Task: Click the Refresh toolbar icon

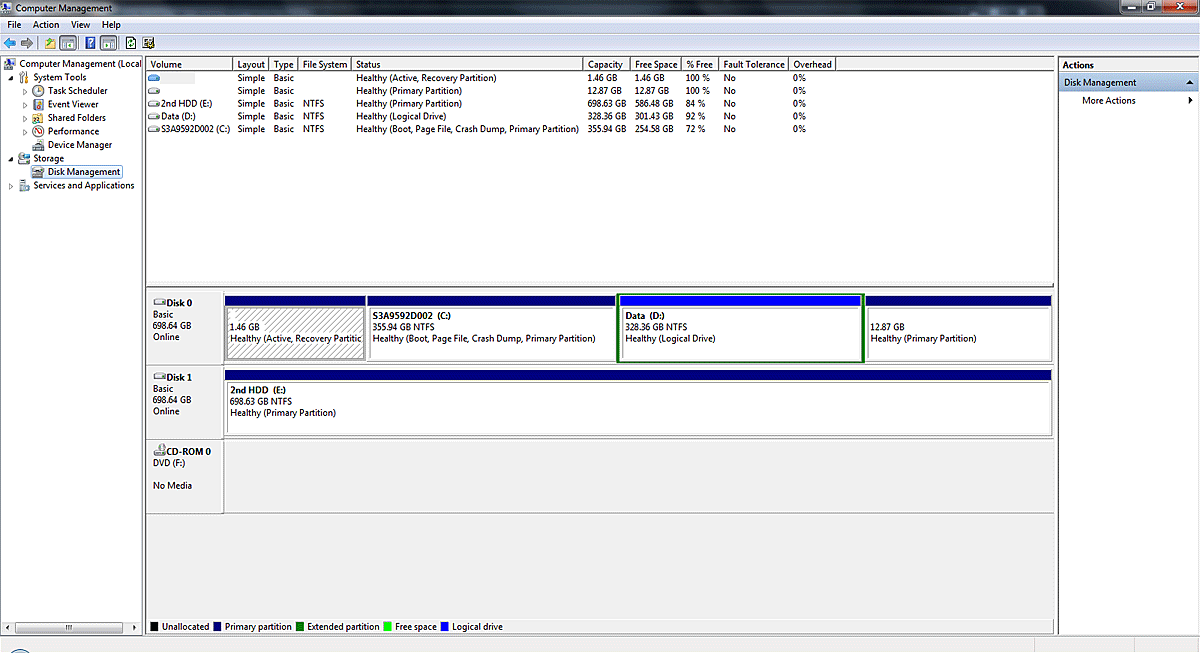Action: click(x=130, y=43)
